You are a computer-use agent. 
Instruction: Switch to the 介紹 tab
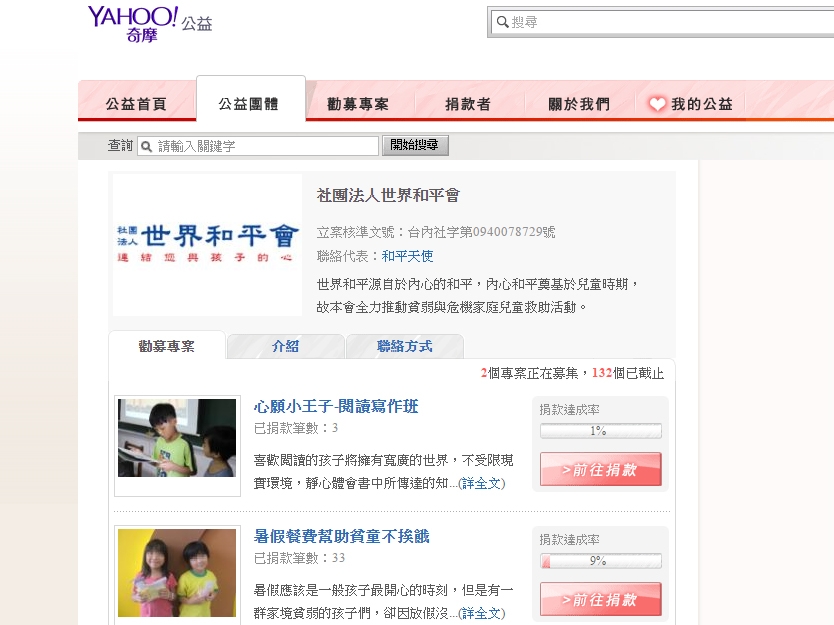[286, 346]
